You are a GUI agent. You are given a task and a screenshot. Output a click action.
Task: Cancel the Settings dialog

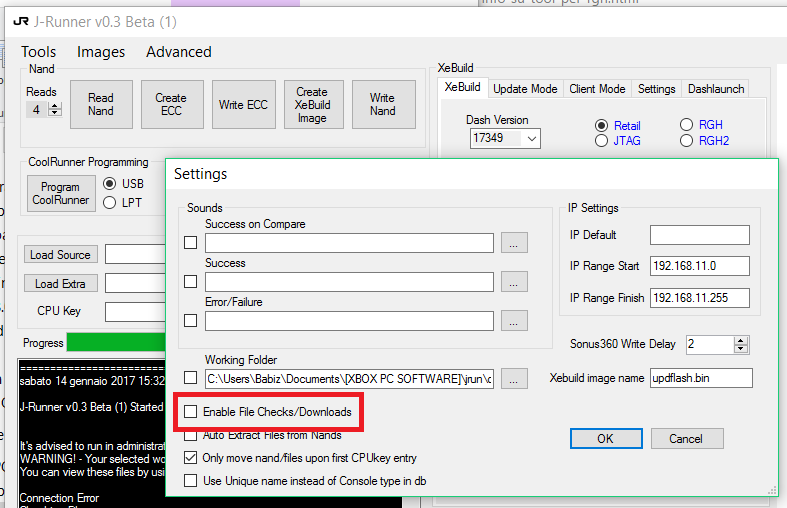click(x=687, y=439)
